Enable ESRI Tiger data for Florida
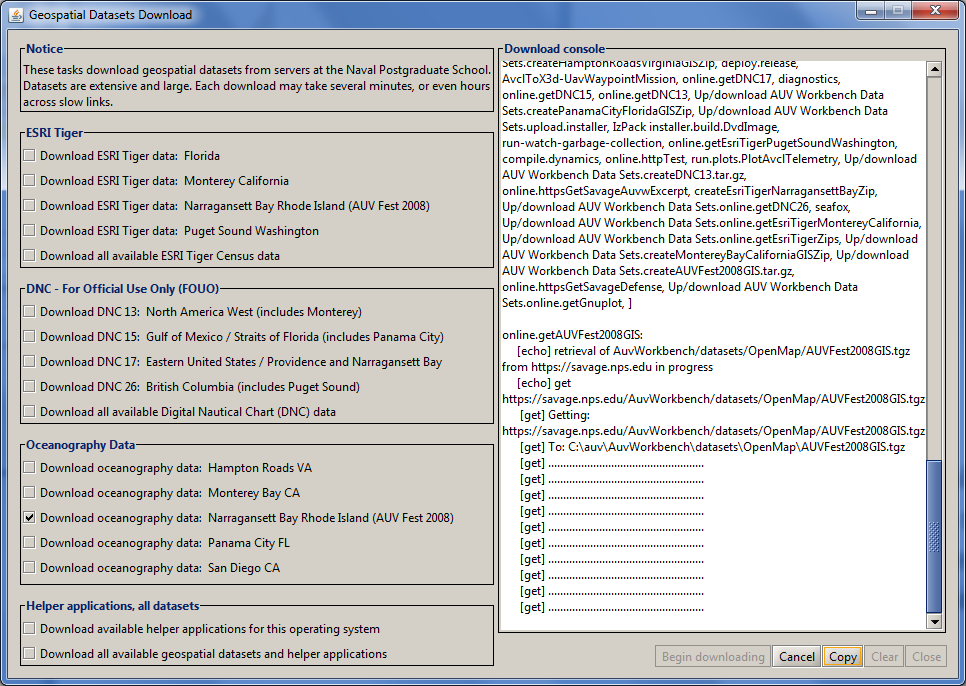 pos(30,156)
